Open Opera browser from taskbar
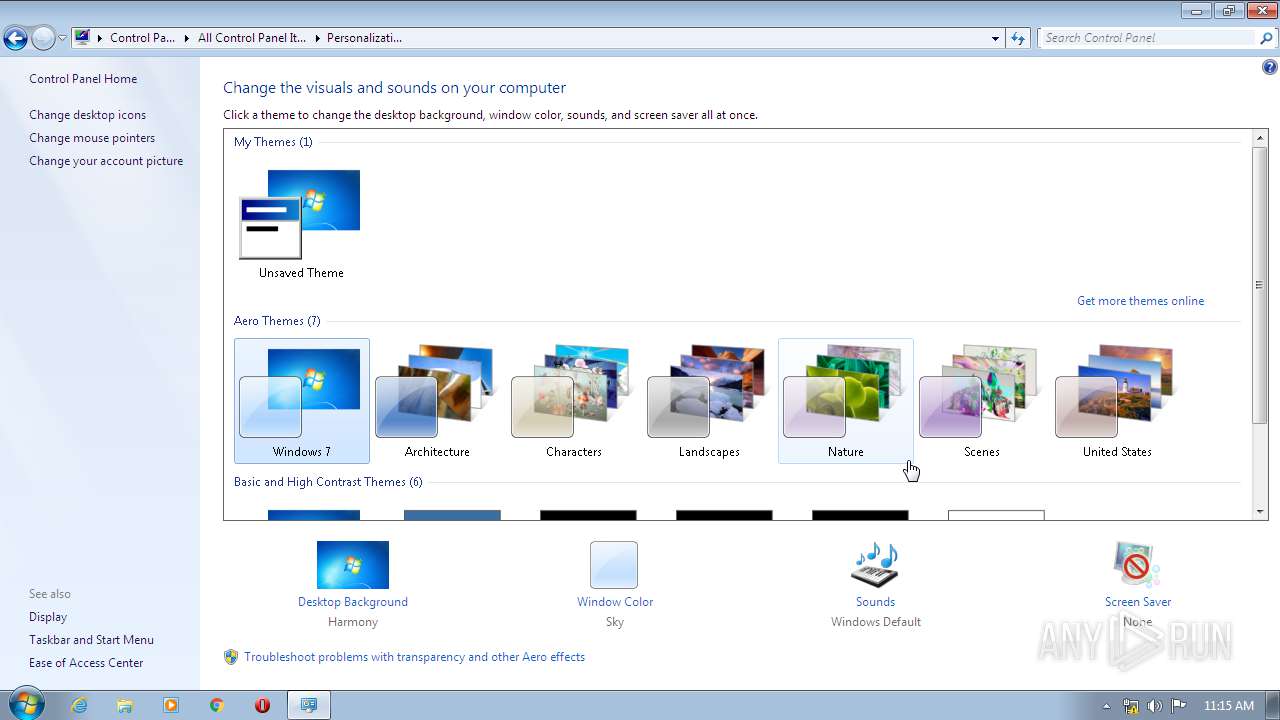 point(263,705)
